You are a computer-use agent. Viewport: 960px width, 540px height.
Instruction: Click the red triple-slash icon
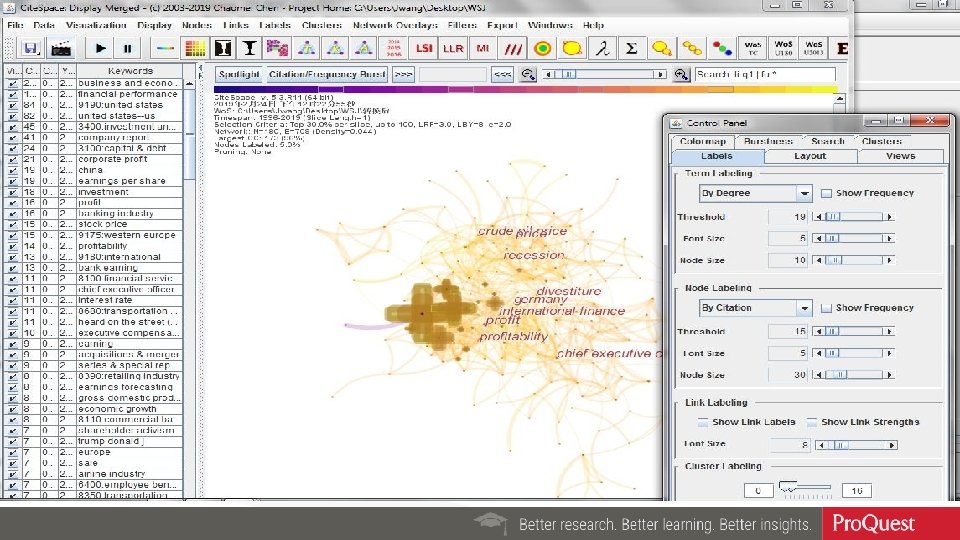pyautogui.click(x=512, y=48)
